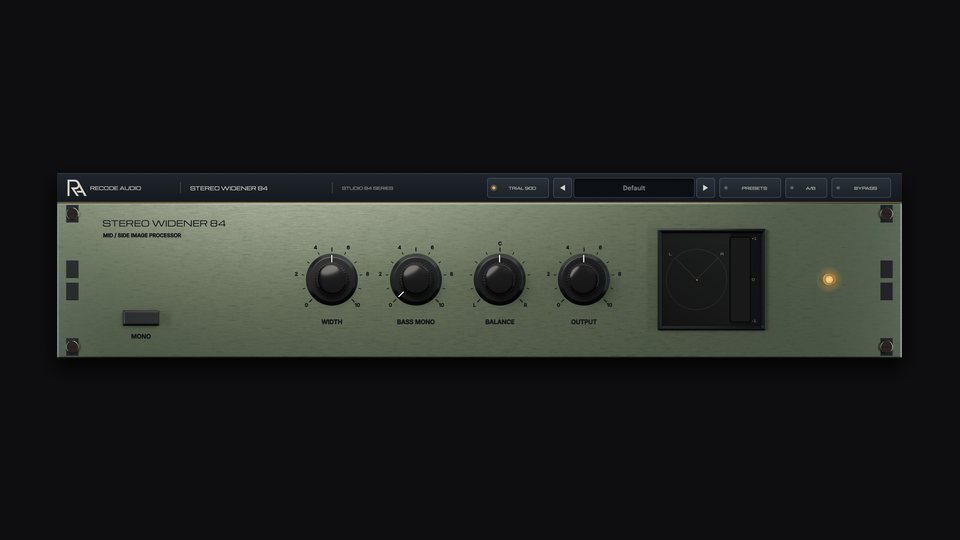
Task: Click the Output knob
Action: [583, 279]
